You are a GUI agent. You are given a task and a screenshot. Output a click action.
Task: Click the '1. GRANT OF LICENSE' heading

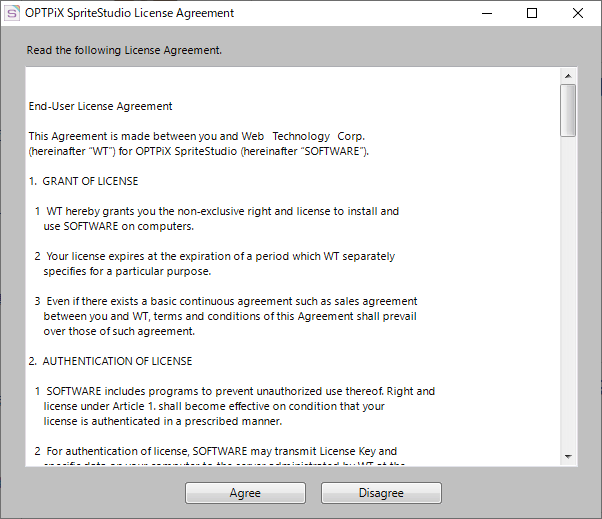click(x=83, y=181)
